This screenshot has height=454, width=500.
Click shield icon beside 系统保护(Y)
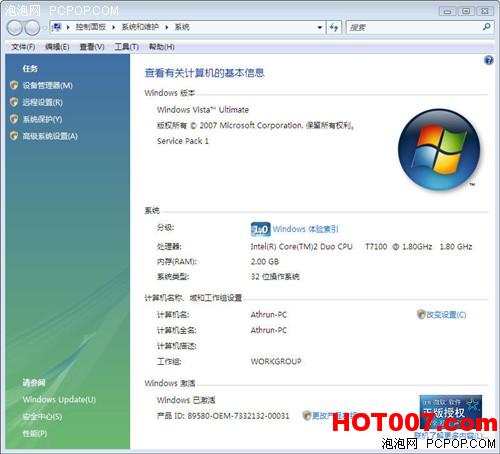[14, 119]
